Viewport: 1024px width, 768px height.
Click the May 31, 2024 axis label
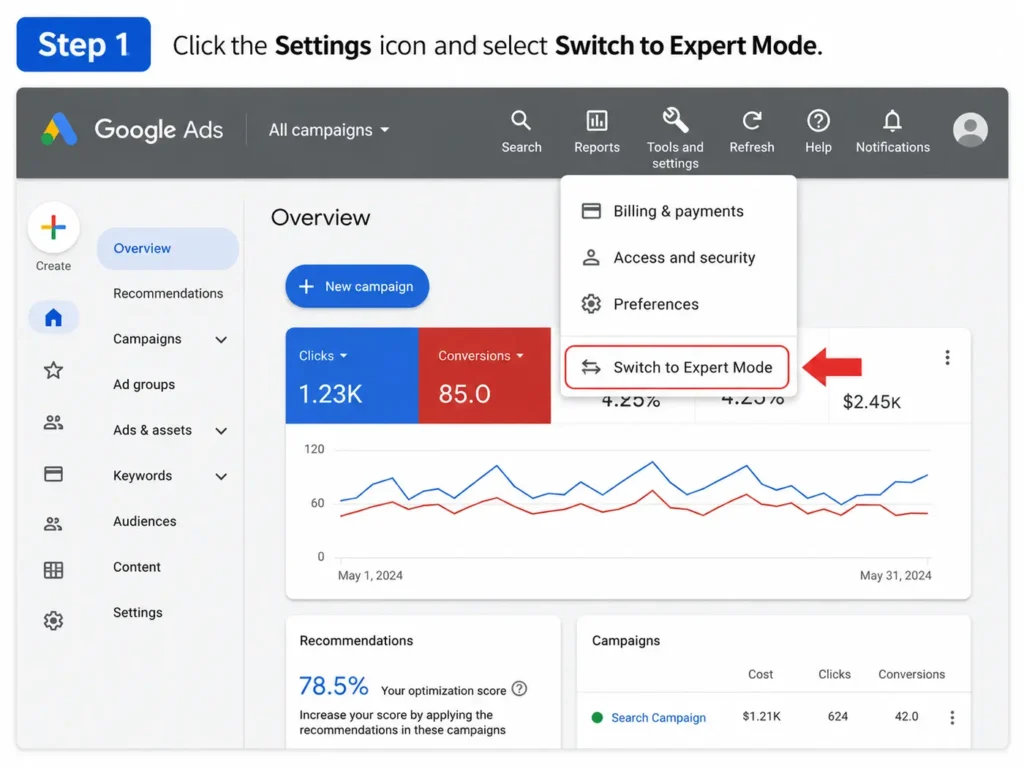tap(895, 575)
